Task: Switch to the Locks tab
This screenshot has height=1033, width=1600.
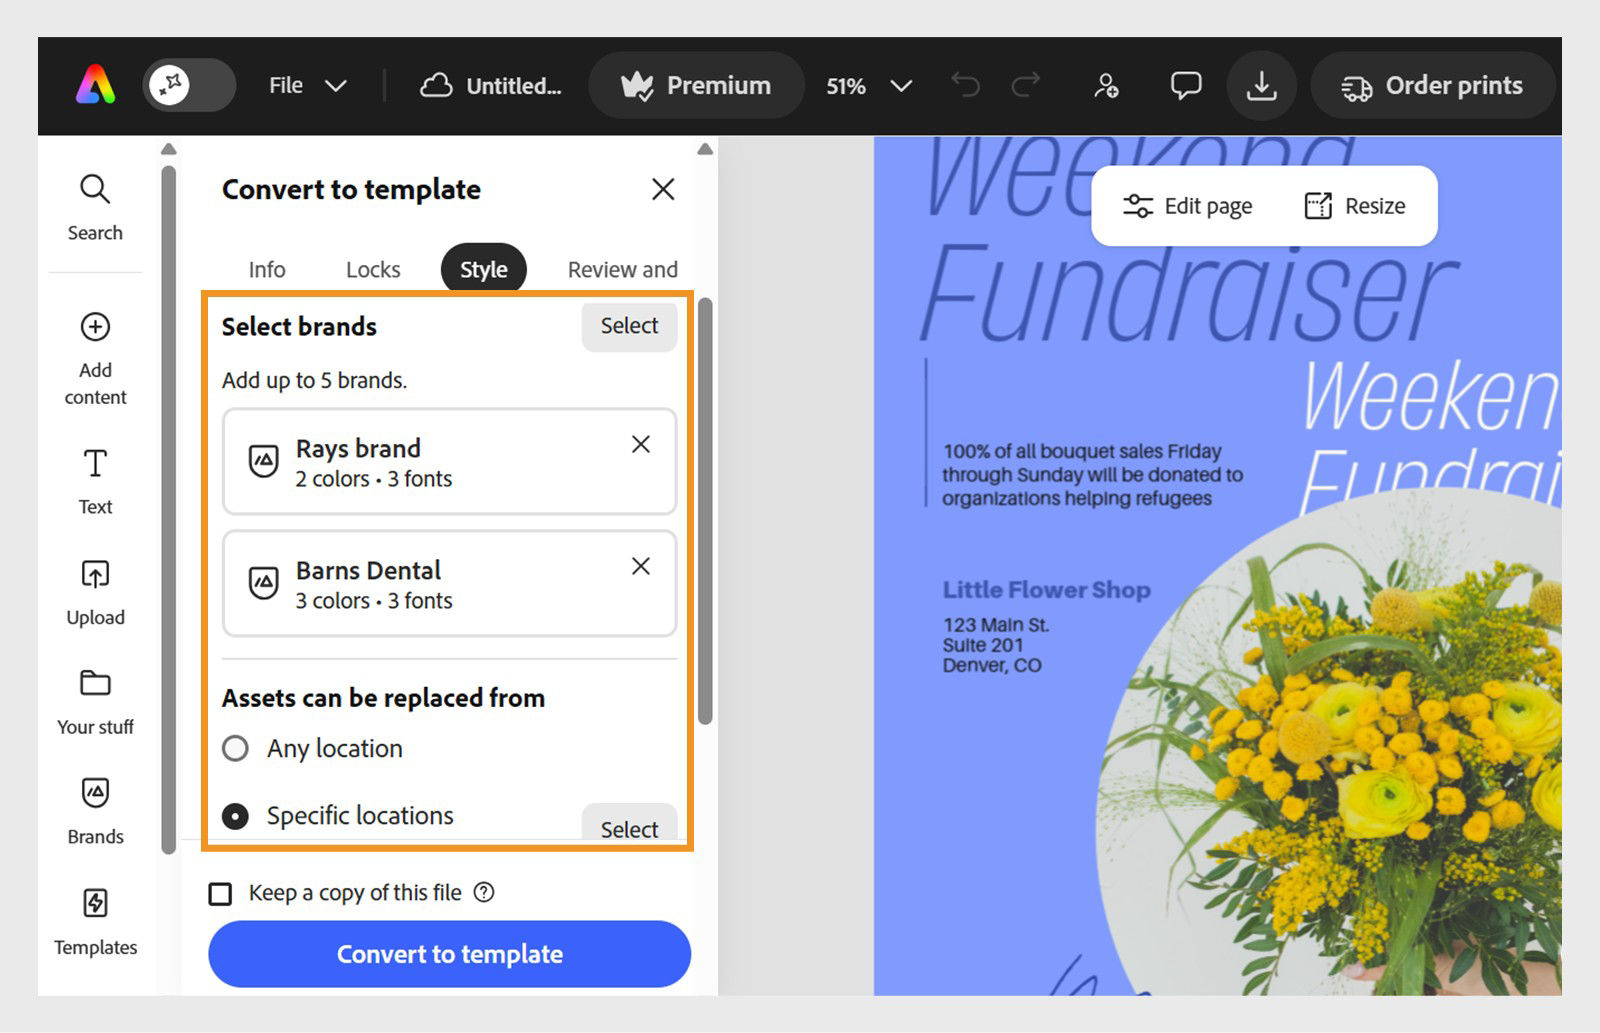Action: coord(372,269)
